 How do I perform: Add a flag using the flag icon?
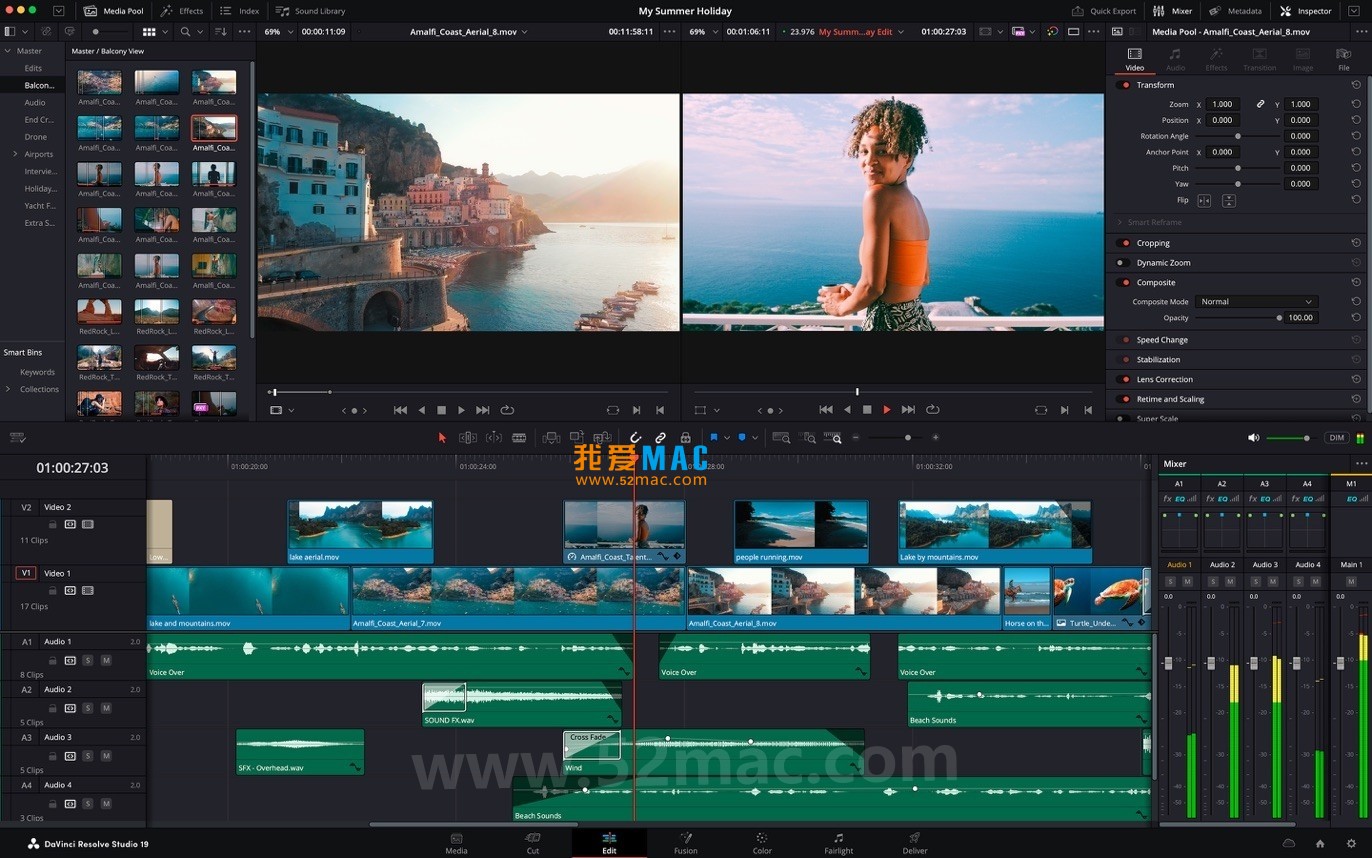pyautogui.click(x=714, y=437)
